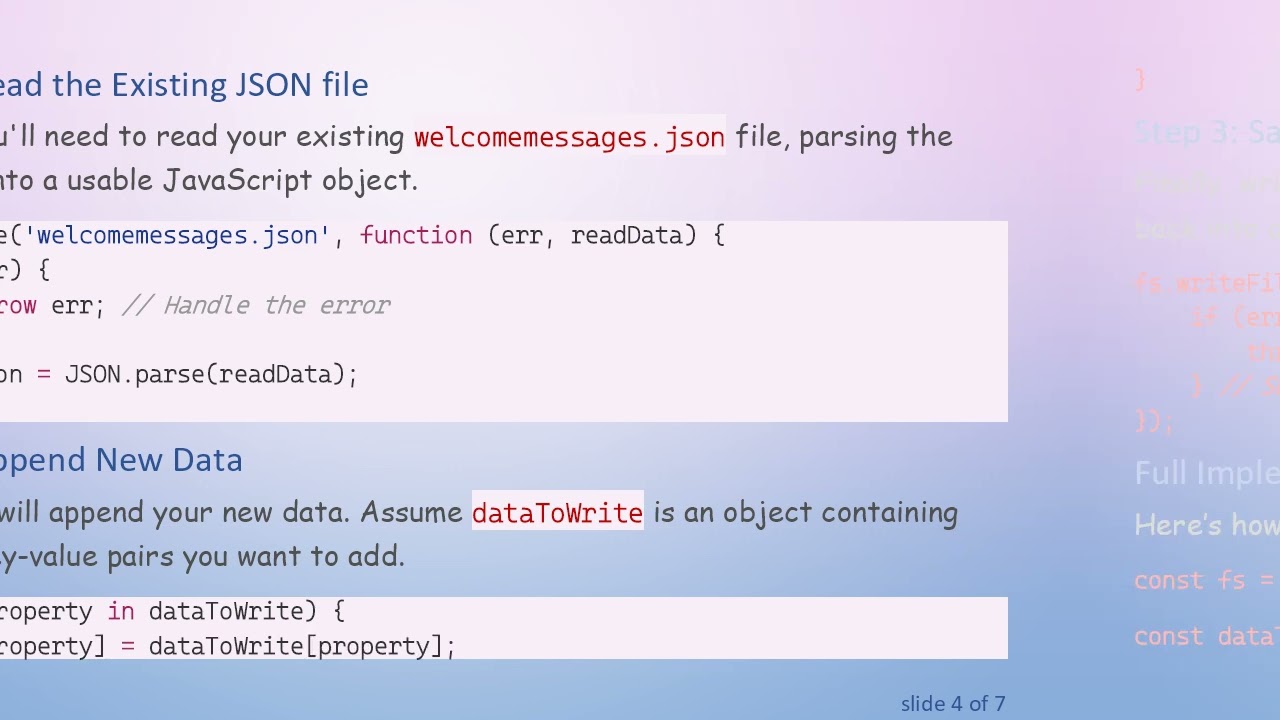Click the red welcomemessages.json inline code

coord(569,137)
